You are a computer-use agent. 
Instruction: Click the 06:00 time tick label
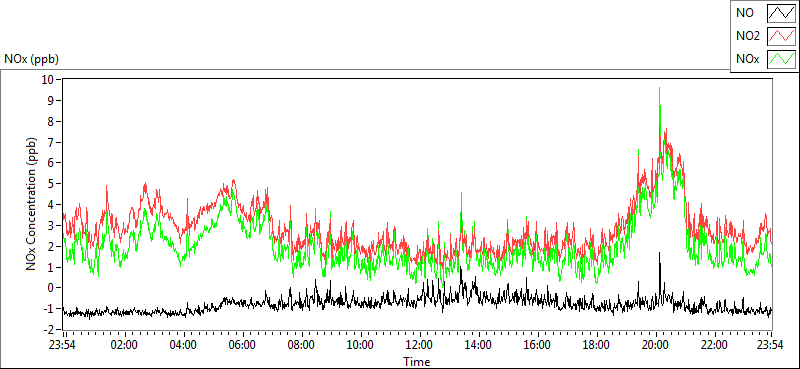(x=242, y=345)
